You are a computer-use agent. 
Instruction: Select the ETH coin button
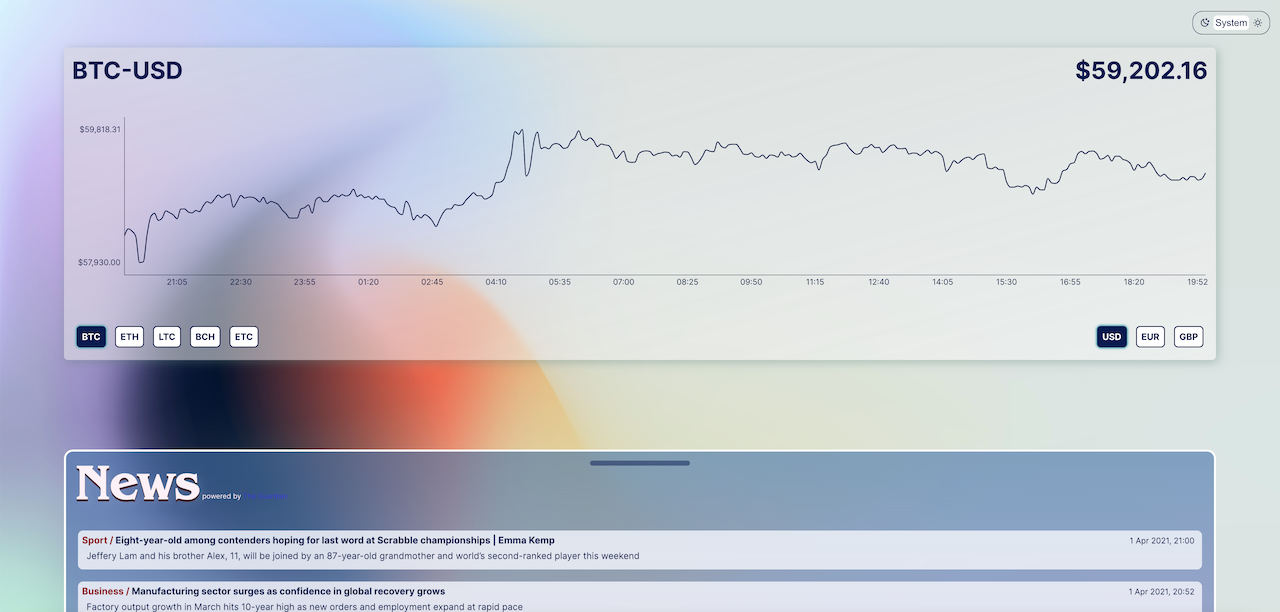(x=130, y=337)
